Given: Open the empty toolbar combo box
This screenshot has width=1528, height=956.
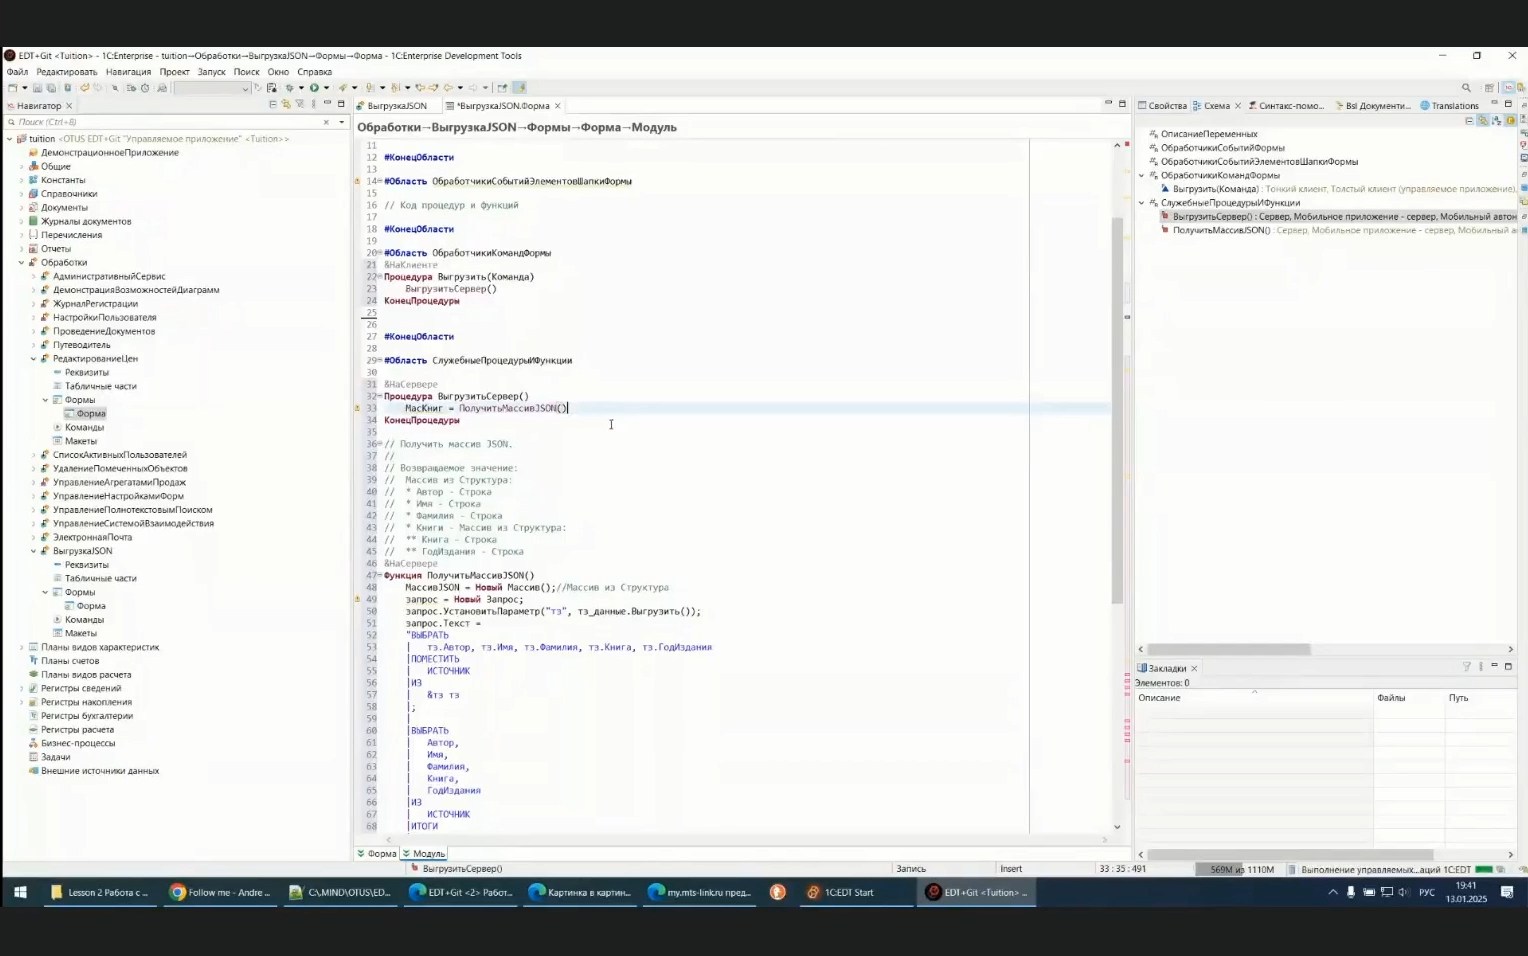Looking at the screenshot, I should pyautogui.click(x=211, y=88).
